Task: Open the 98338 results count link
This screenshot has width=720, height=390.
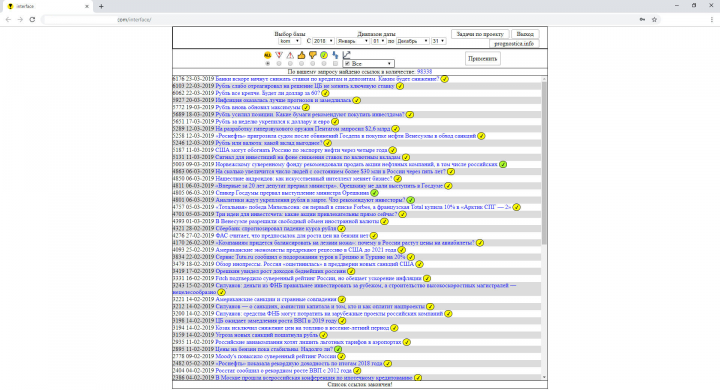Action: point(424,72)
